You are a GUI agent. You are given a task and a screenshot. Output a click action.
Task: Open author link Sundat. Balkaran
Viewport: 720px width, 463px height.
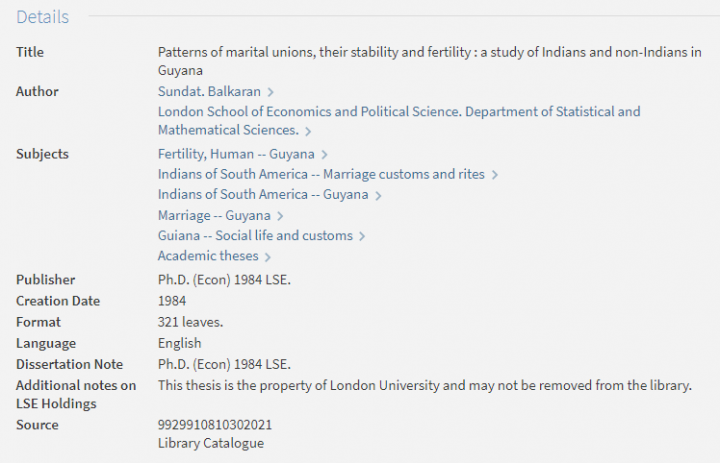[x=208, y=92]
